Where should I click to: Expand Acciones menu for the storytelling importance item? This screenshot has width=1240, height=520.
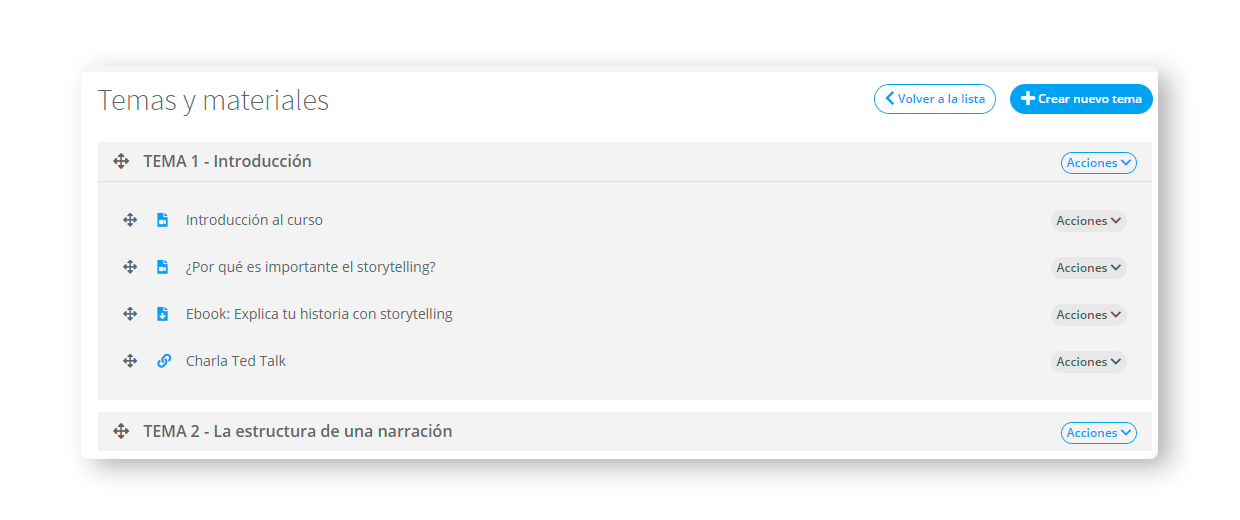[x=1088, y=268]
